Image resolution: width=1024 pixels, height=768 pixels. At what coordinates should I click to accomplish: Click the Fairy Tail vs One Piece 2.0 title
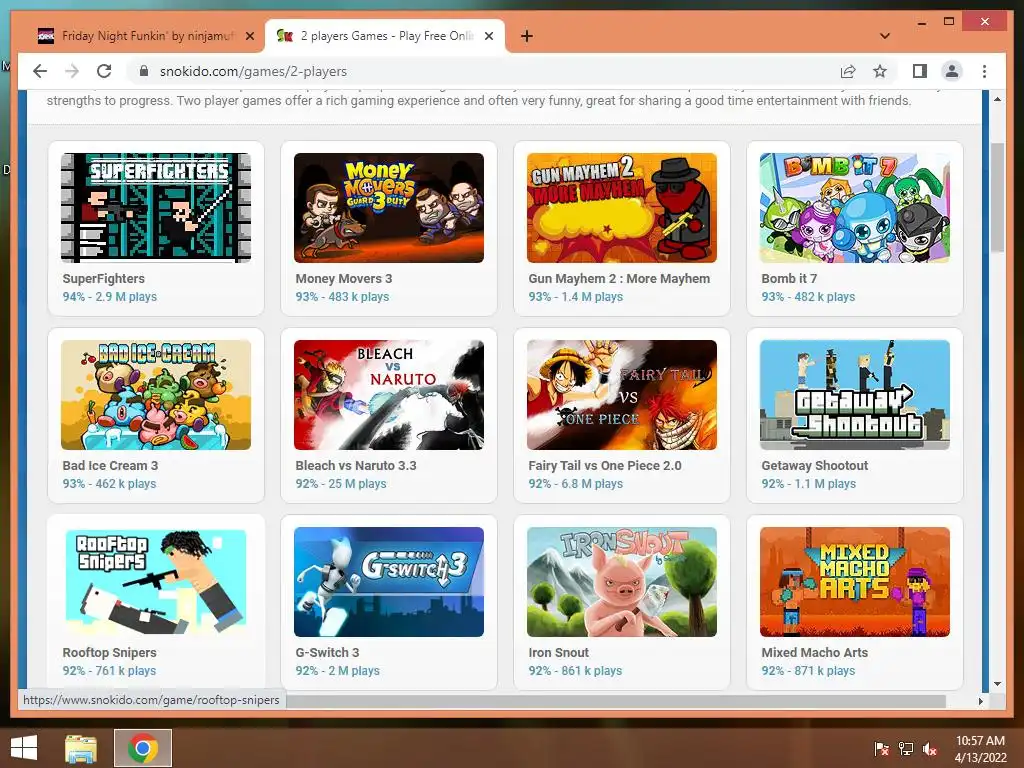point(605,466)
